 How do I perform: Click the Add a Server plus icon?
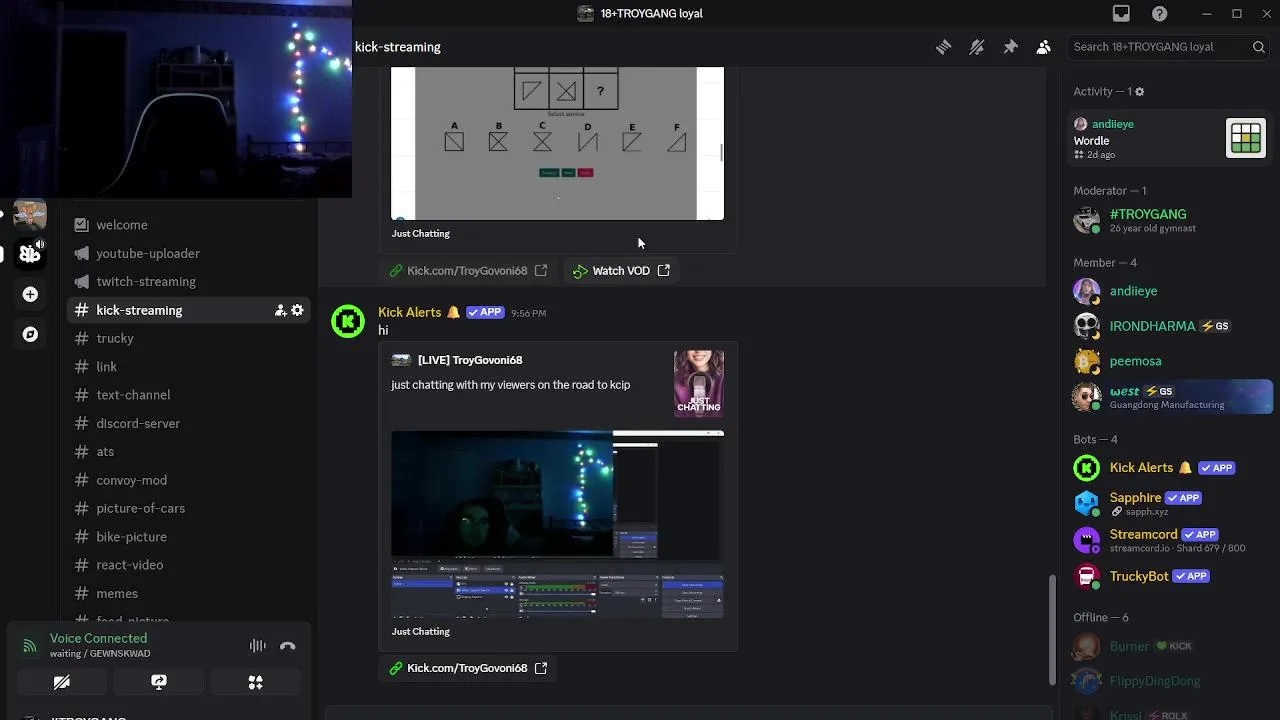pyautogui.click(x=30, y=294)
